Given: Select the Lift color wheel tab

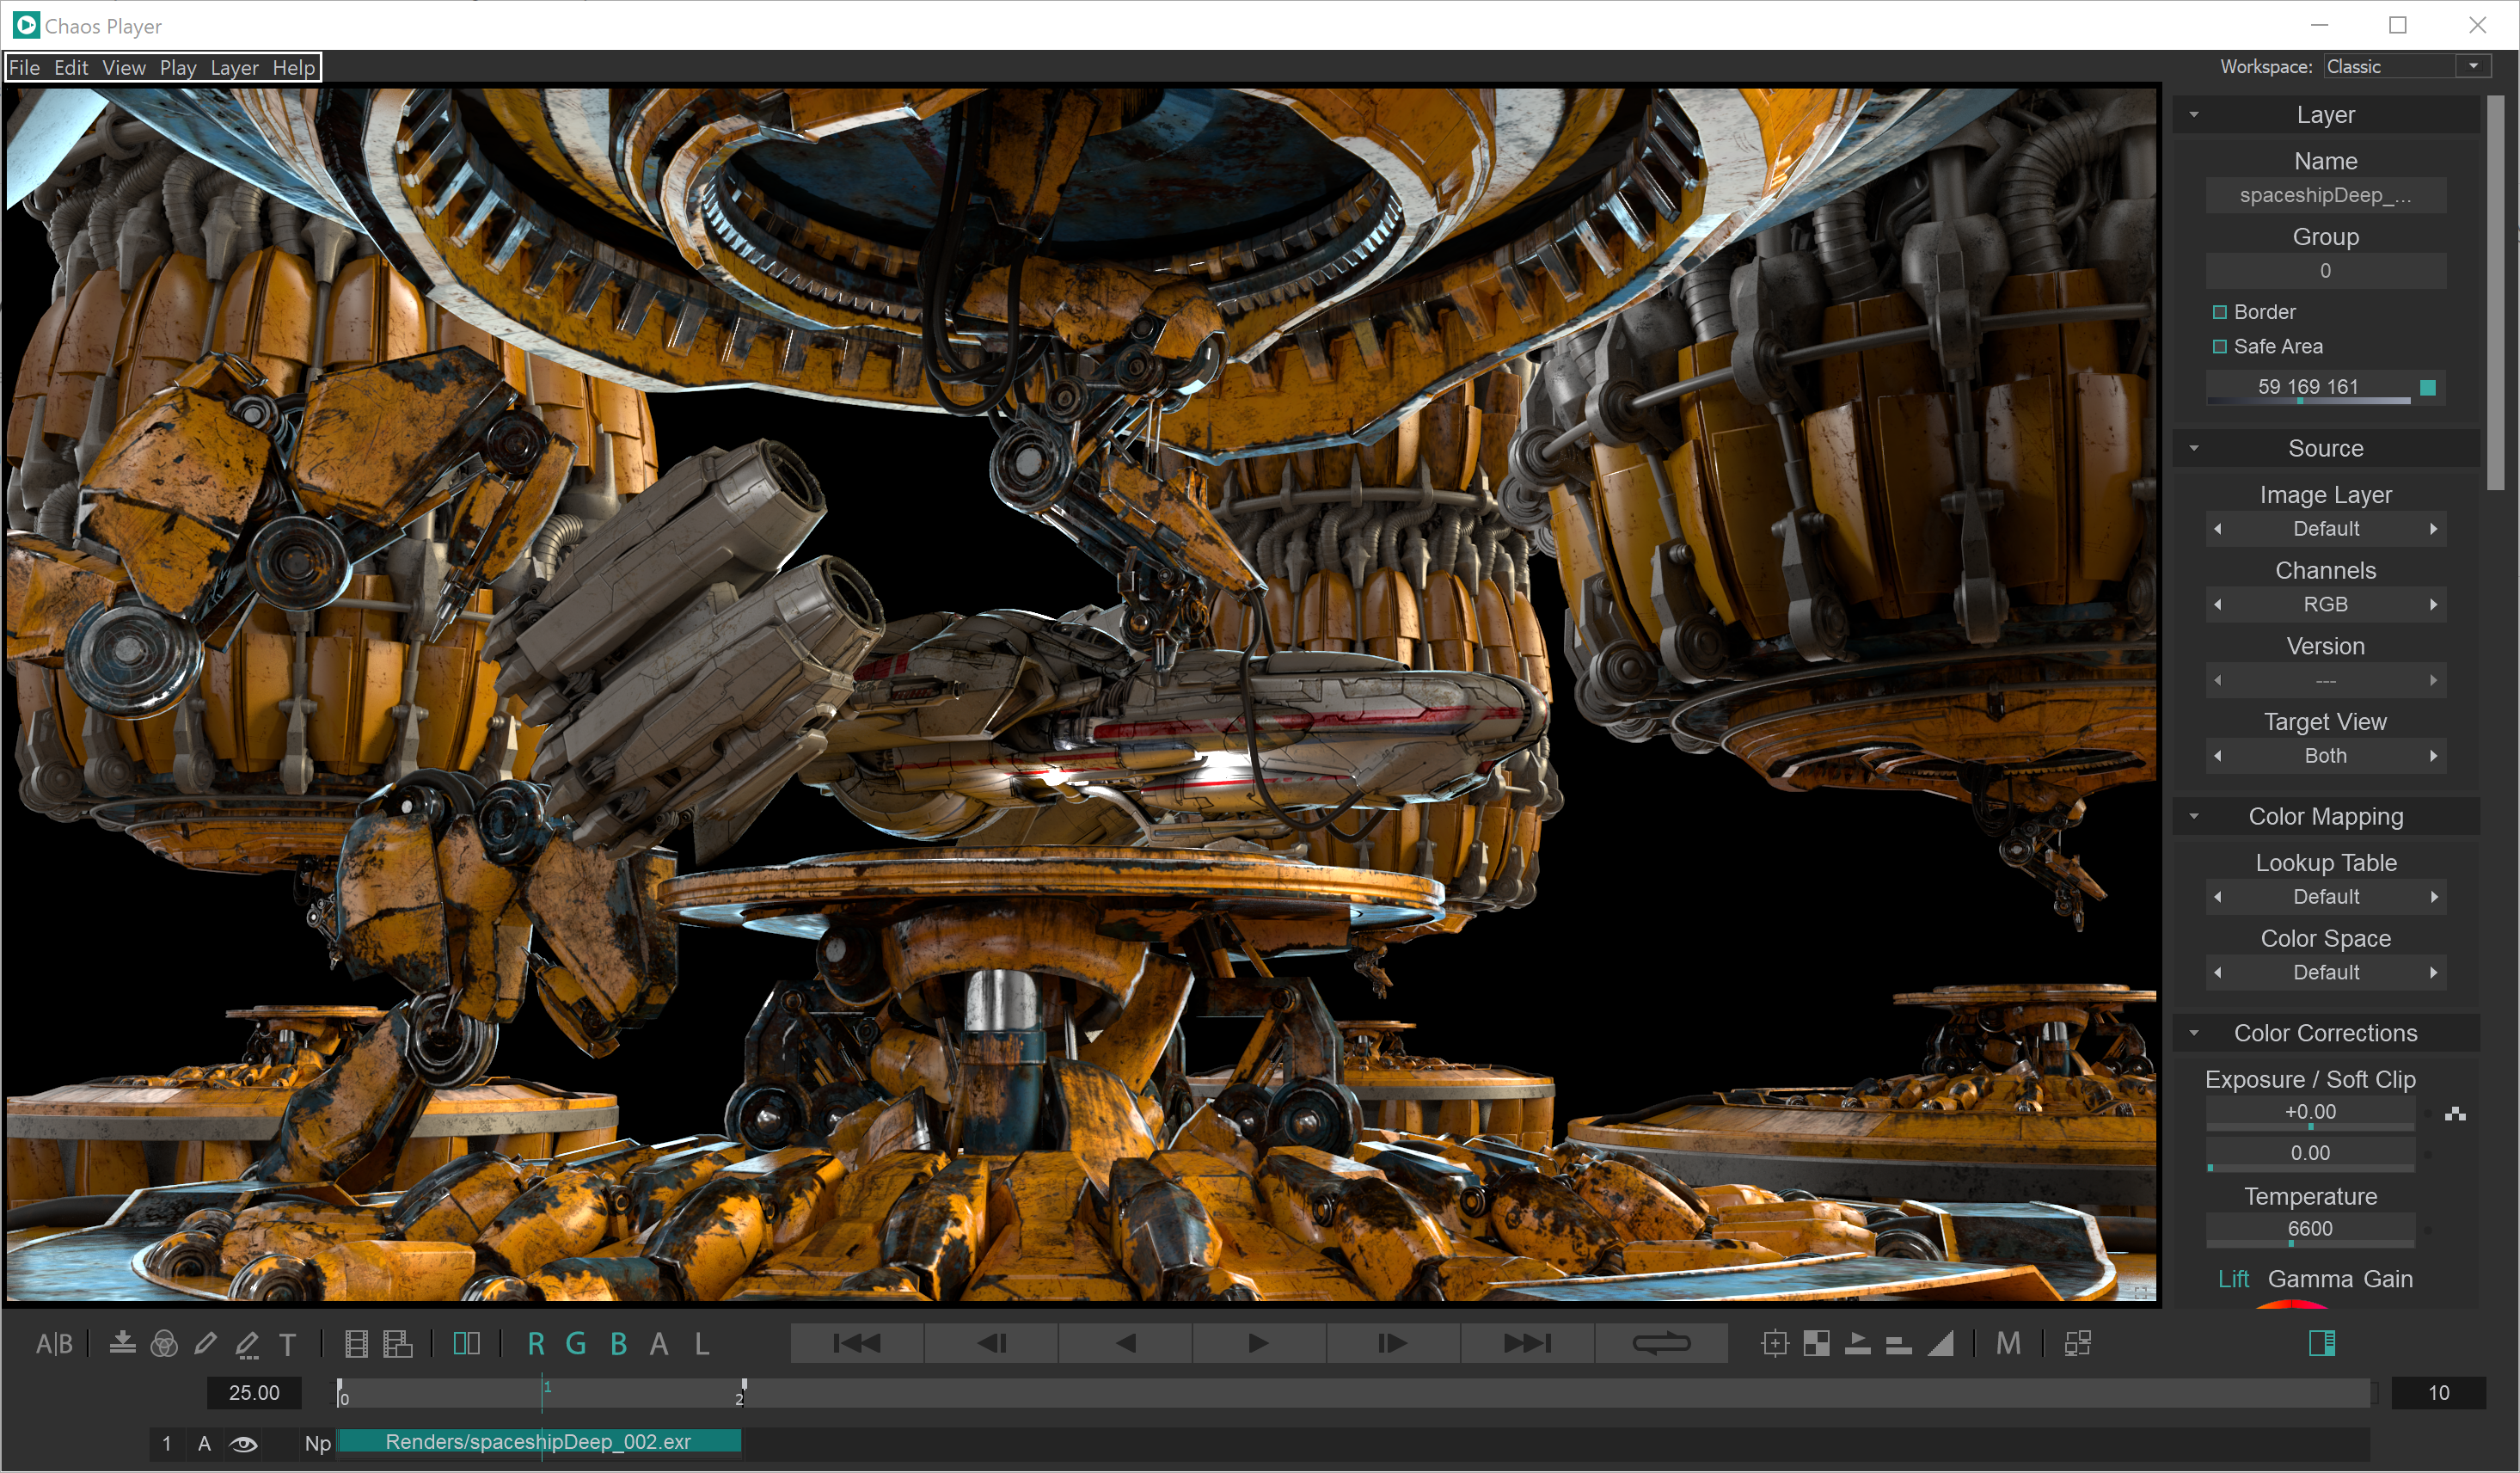Looking at the screenshot, I should pyautogui.click(x=2233, y=1279).
